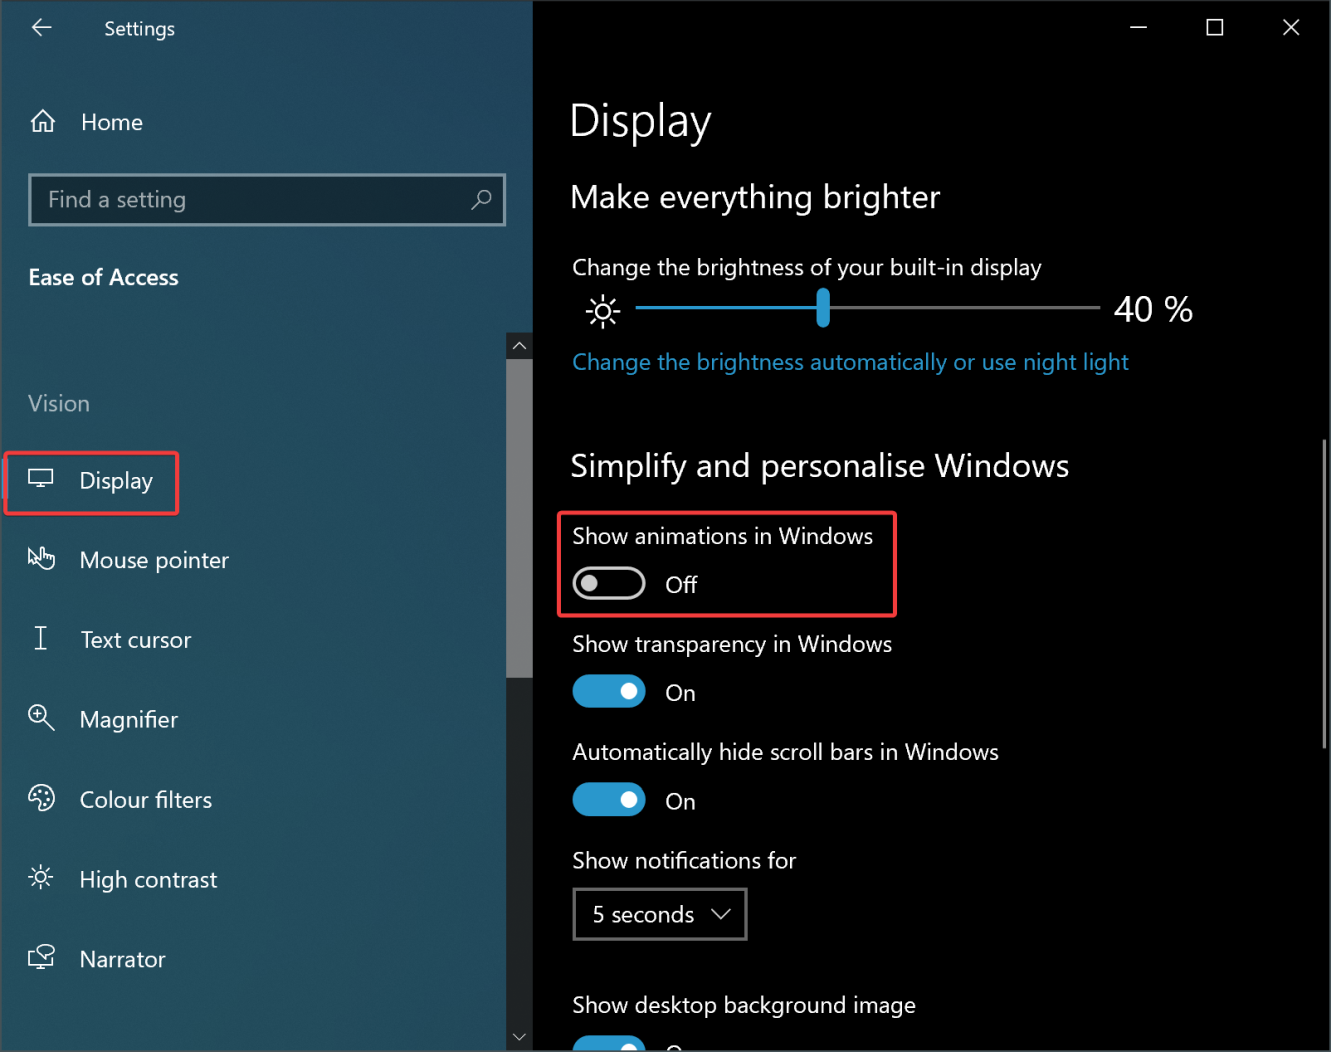Click the Show notifications for label
Screen dimensions: 1331x1052
pos(684,861)
